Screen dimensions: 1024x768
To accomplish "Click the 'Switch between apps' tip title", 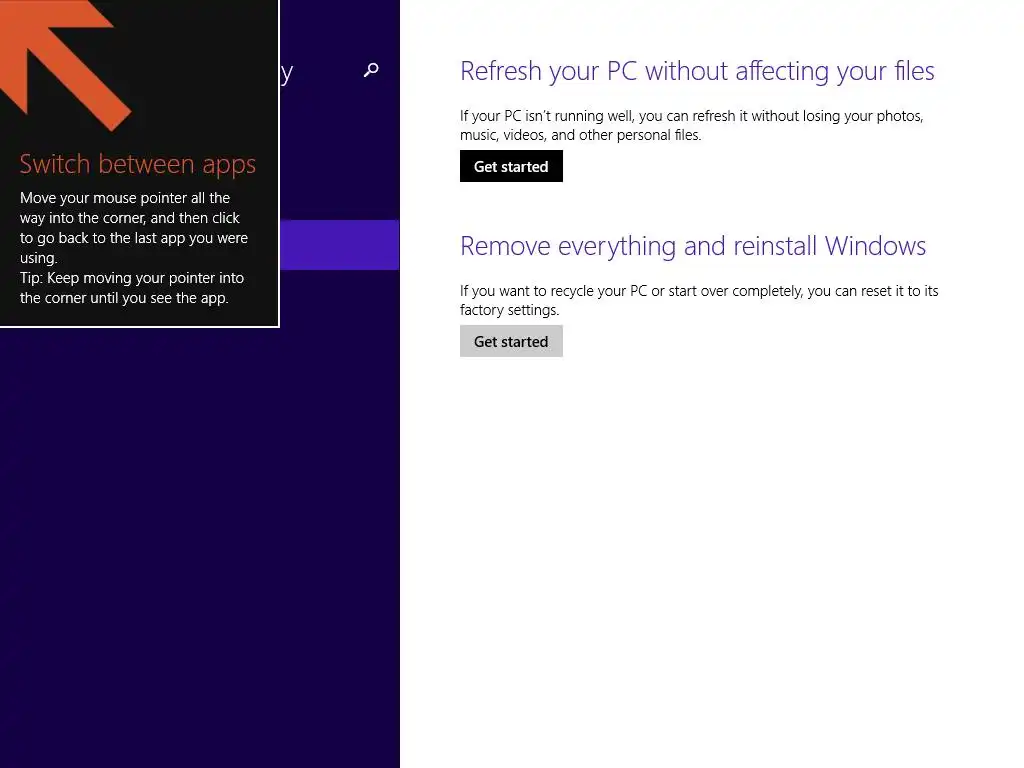I will 137,164.
